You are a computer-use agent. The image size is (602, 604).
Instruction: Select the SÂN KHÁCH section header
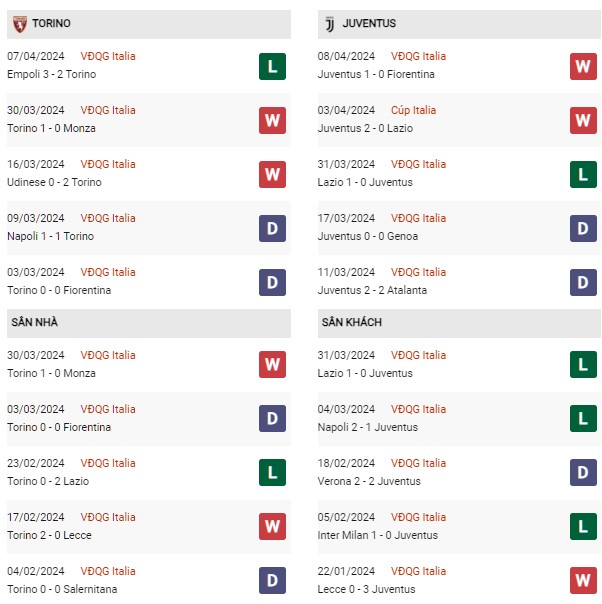point(459,323)
